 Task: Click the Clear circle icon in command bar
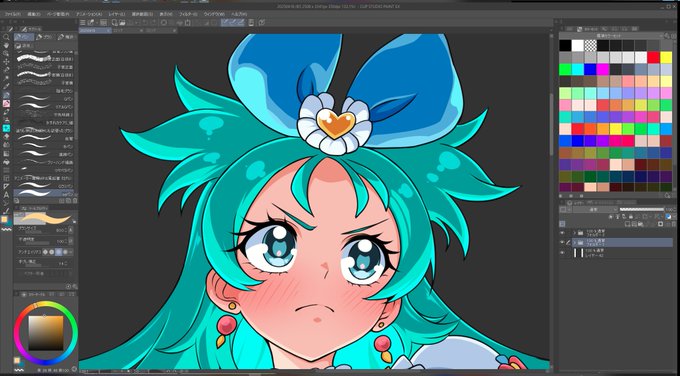164,22
